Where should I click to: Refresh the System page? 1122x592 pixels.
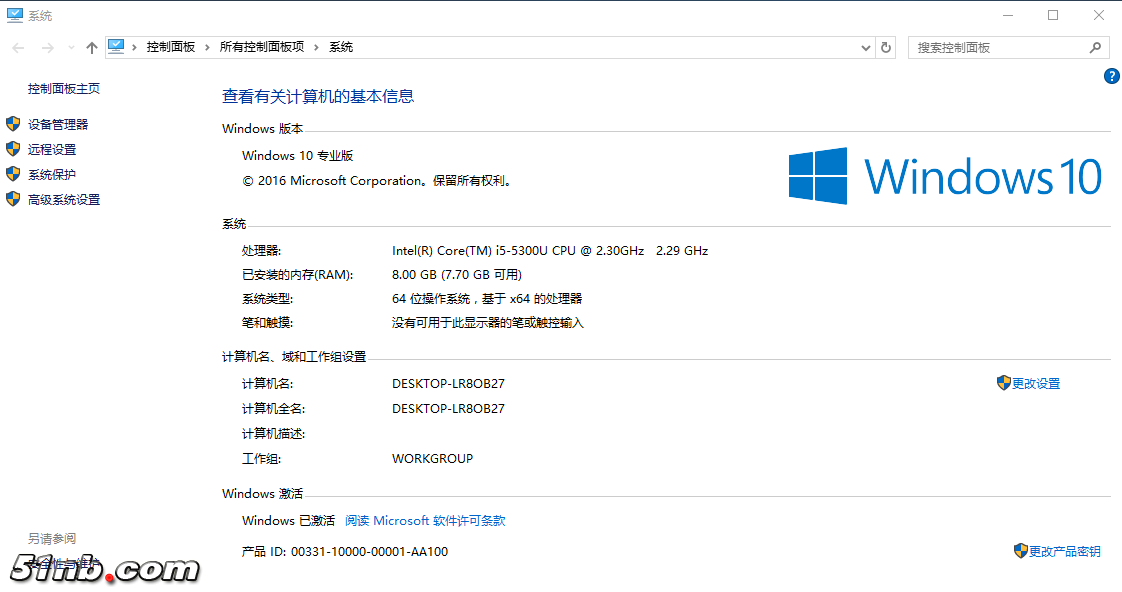886,48
